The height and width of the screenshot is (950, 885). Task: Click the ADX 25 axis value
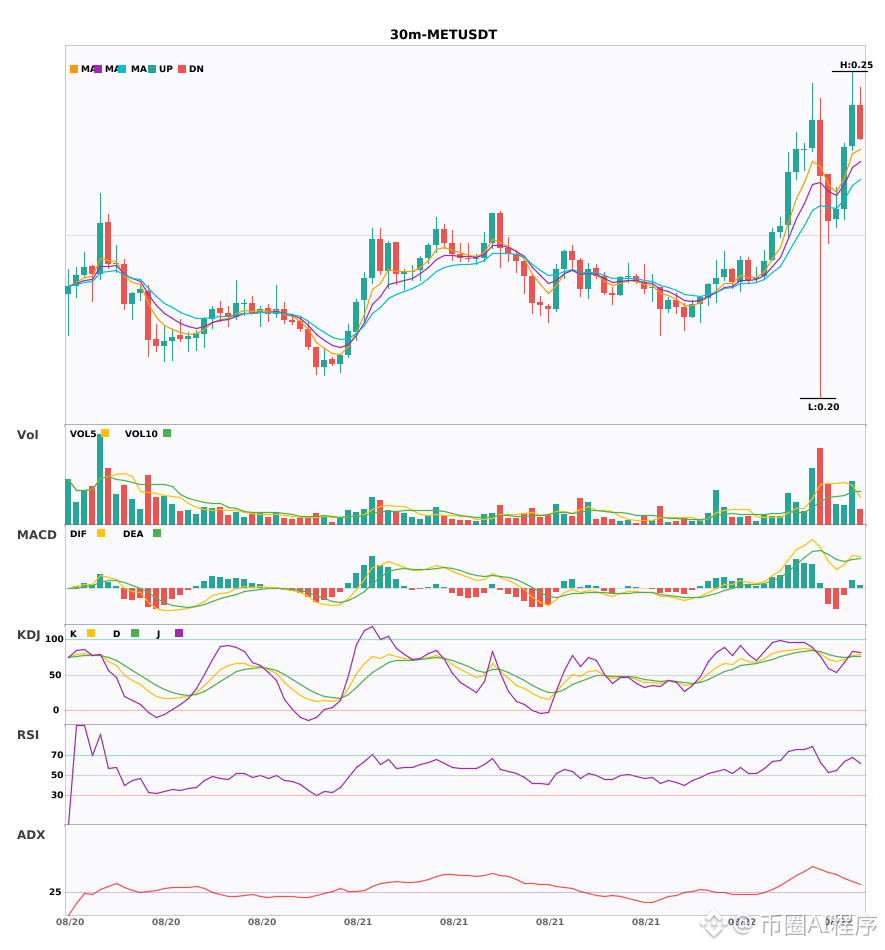pyautogui.click(x=55, y=892)
